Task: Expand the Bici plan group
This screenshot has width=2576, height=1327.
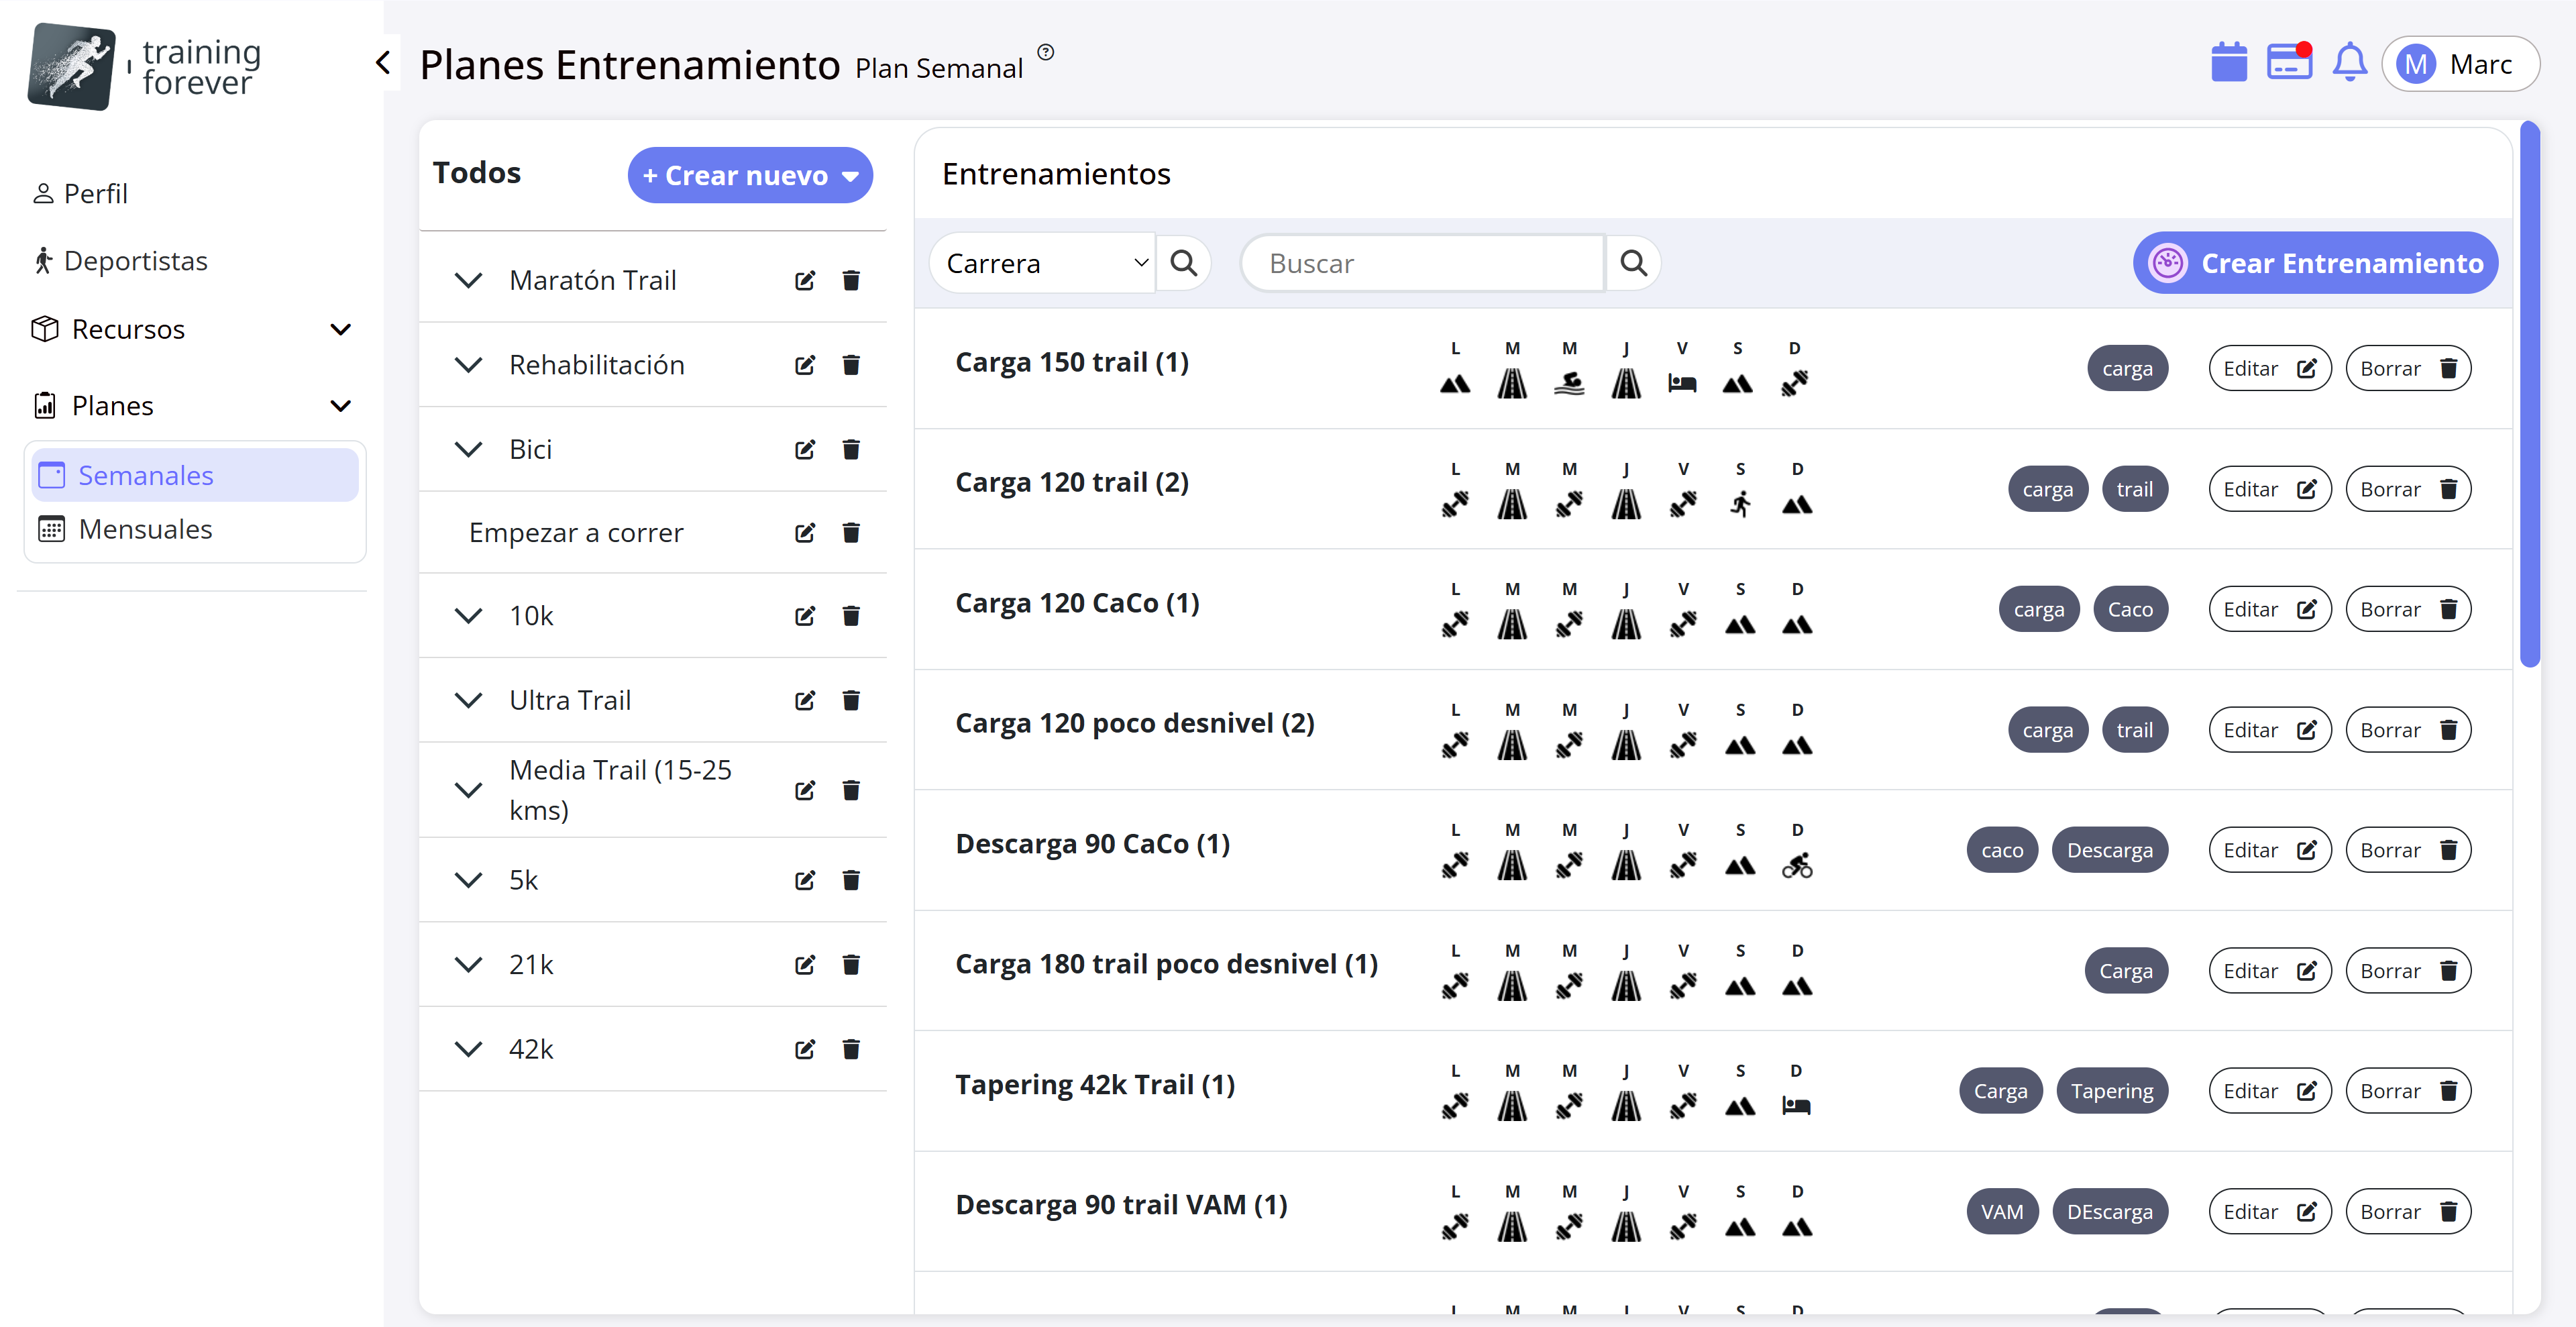Action: click(468, 449)
